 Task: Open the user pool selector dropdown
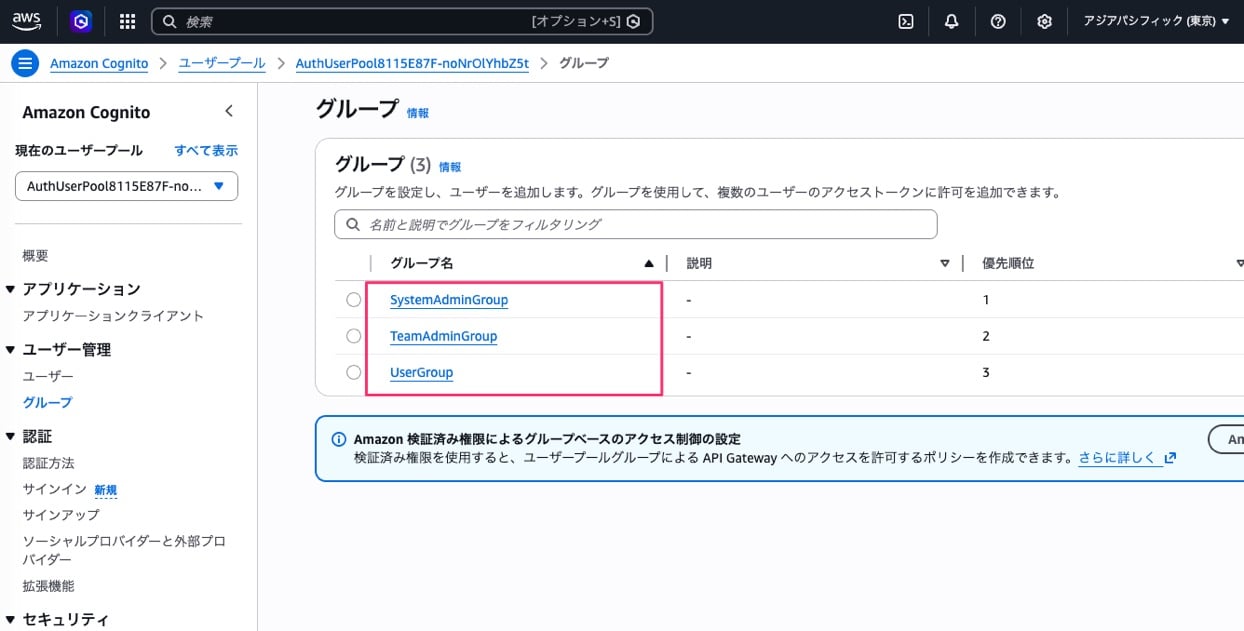(126, 186)
